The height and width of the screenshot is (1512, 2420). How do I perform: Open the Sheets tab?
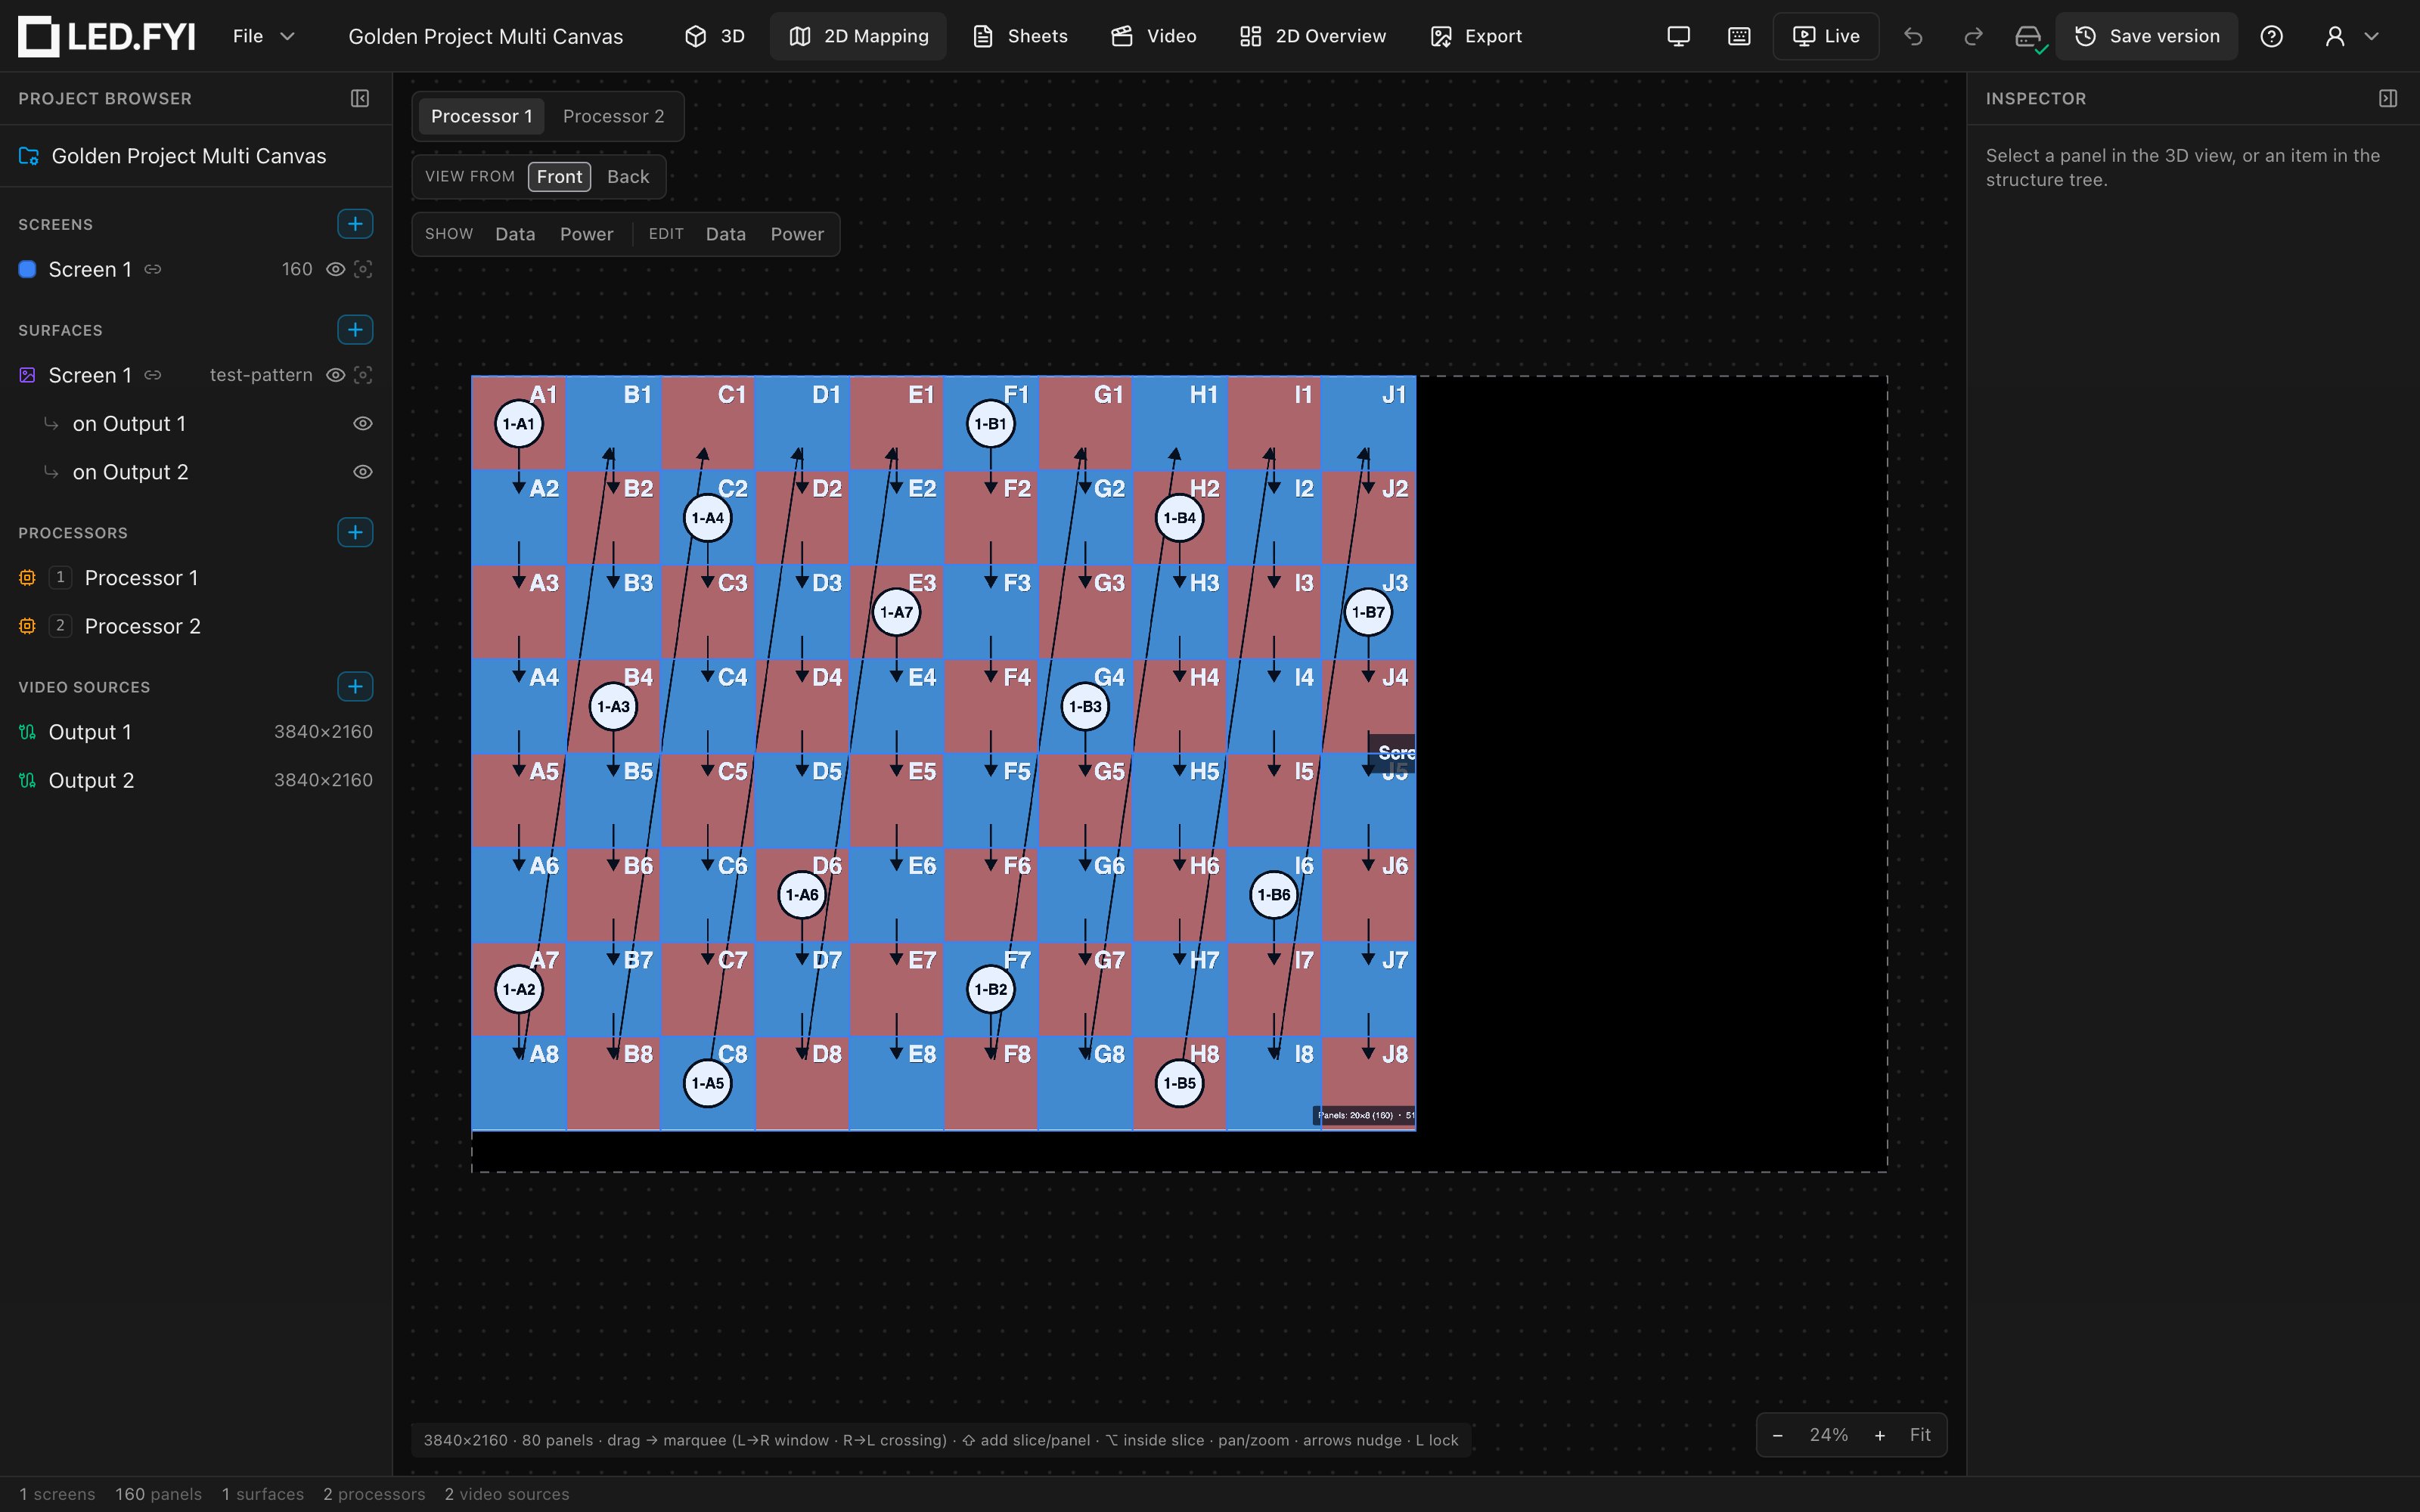coord(1020,37)
